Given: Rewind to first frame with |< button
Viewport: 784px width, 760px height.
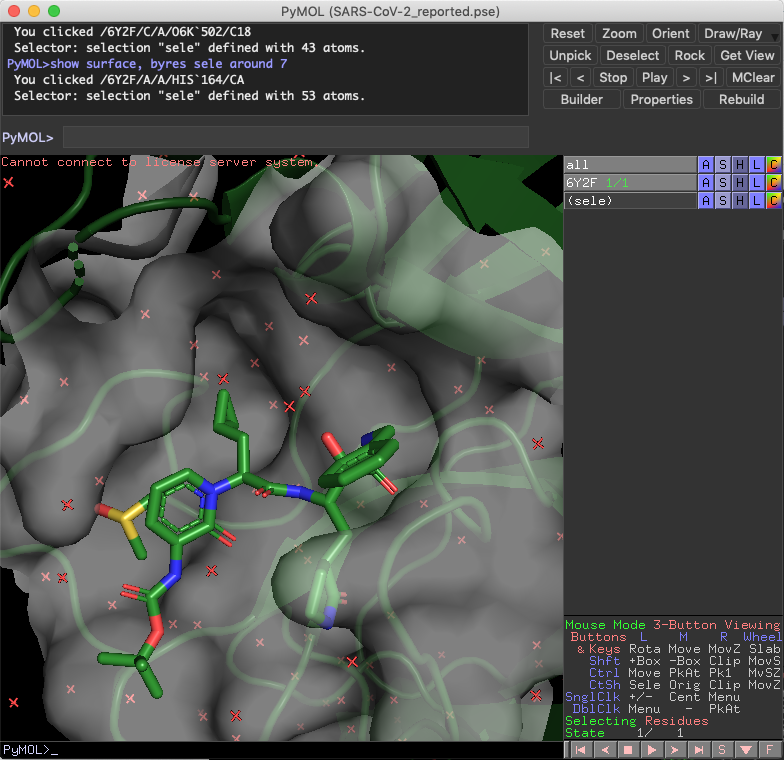Looking at the screenshot, I should [x=555, y=78].
